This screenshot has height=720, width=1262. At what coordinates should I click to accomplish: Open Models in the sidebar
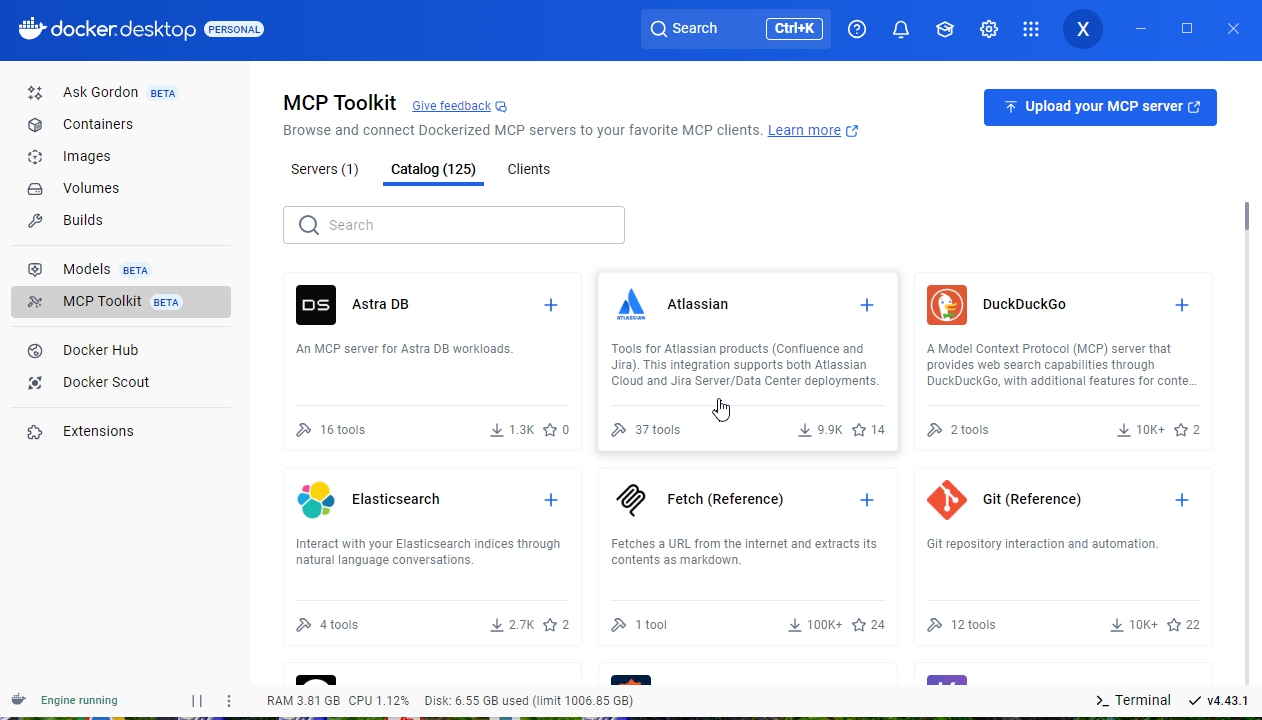click(120, 269)
